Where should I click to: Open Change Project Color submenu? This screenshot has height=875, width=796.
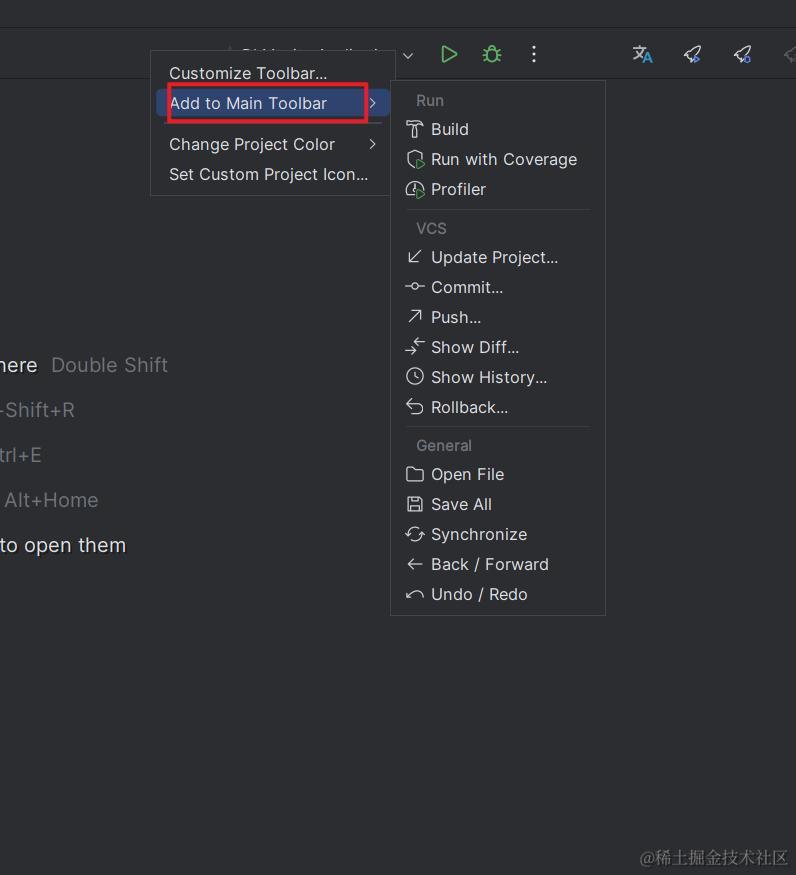(273, 145)
